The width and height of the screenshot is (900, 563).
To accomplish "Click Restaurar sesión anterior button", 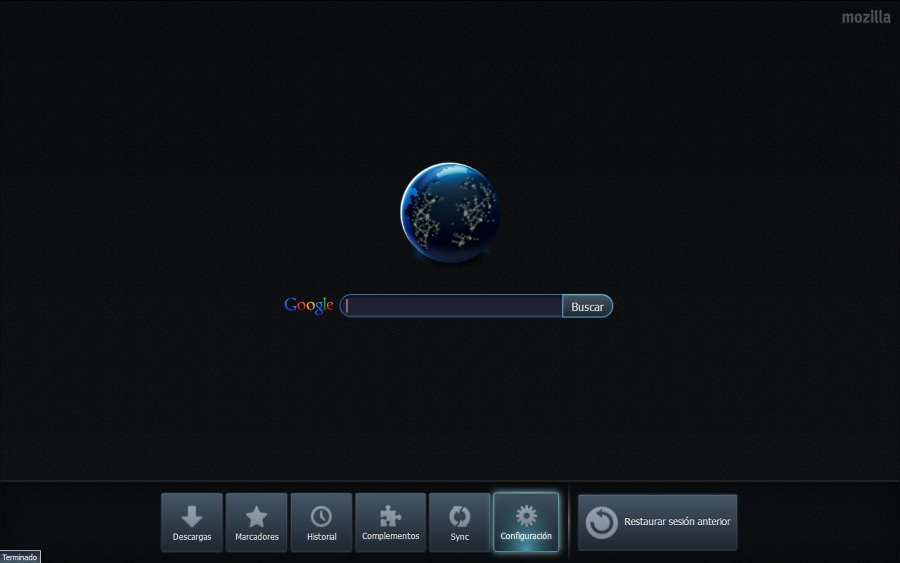I will coord(658,522).
